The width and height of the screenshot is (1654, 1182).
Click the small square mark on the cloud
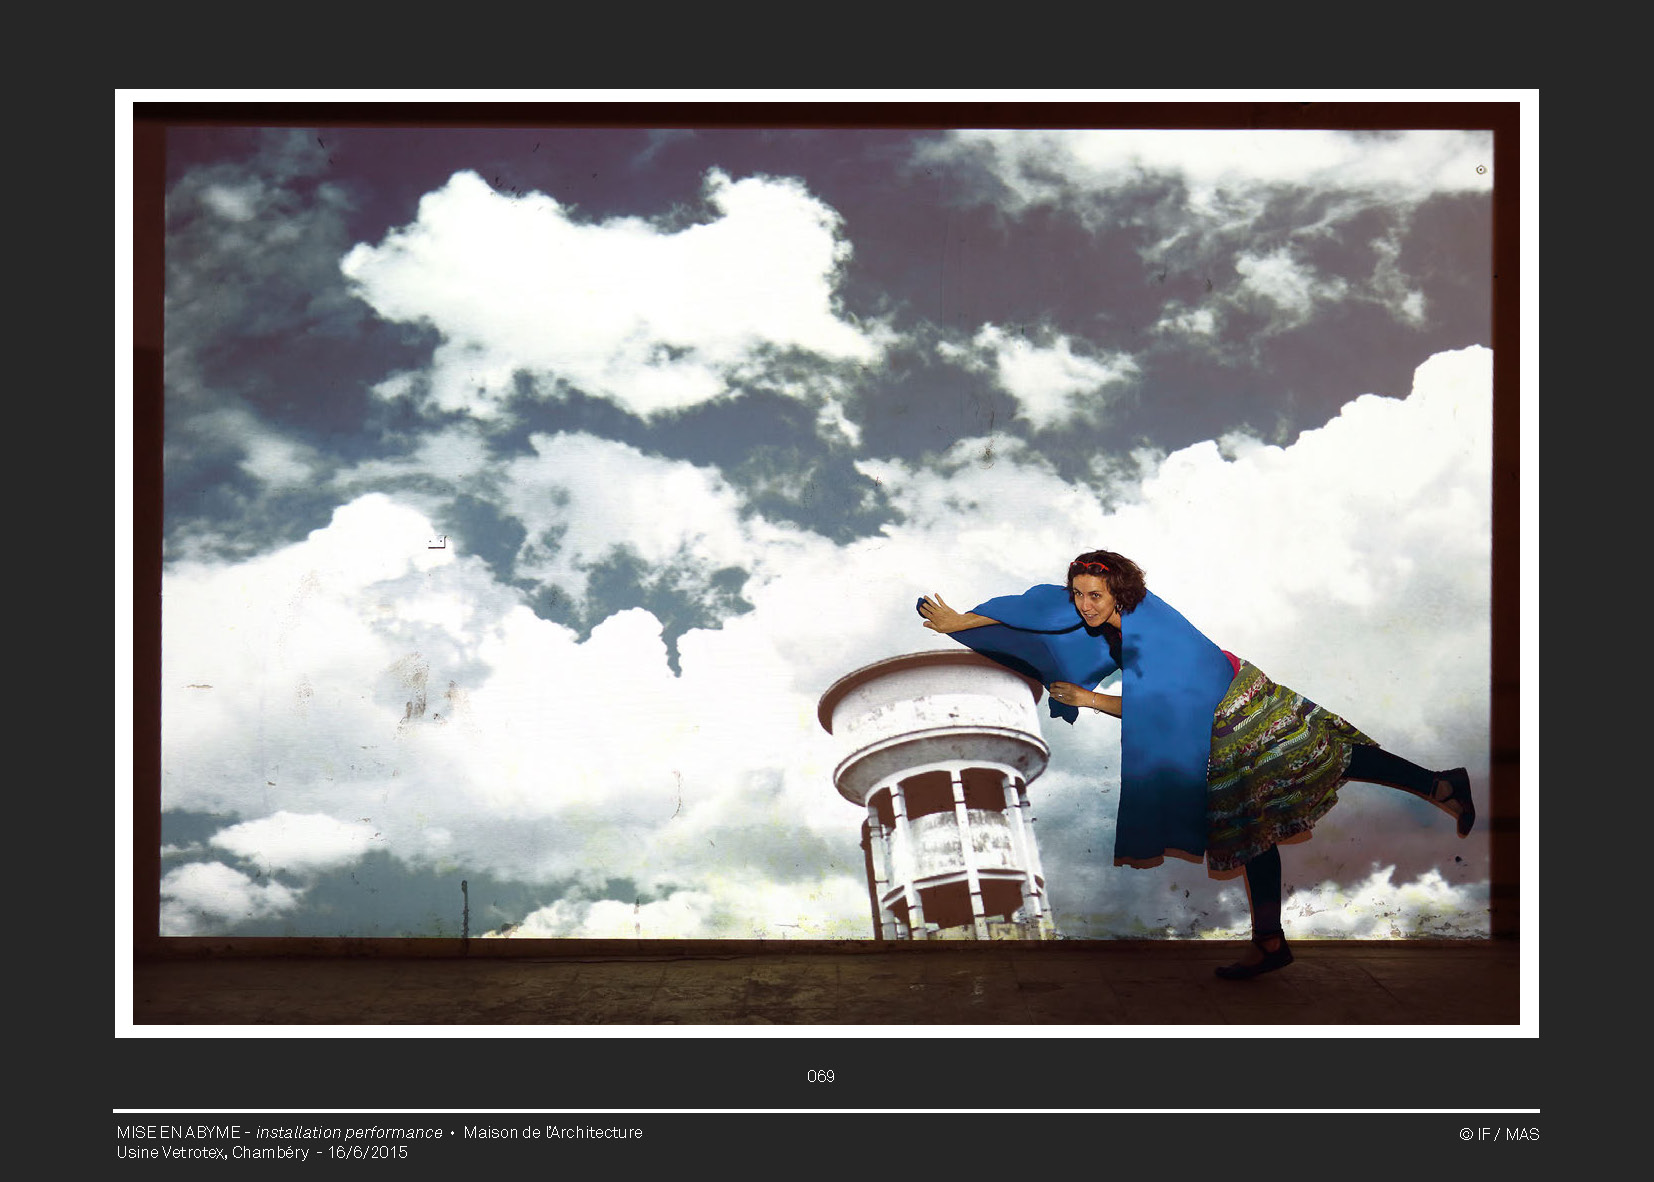point(436,543)
